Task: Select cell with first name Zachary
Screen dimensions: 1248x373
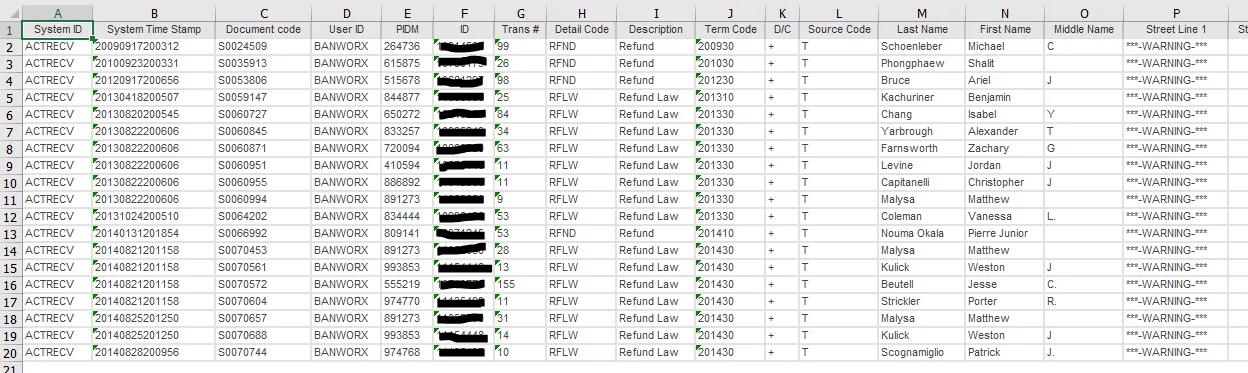Action: (x=1005, y=148)
